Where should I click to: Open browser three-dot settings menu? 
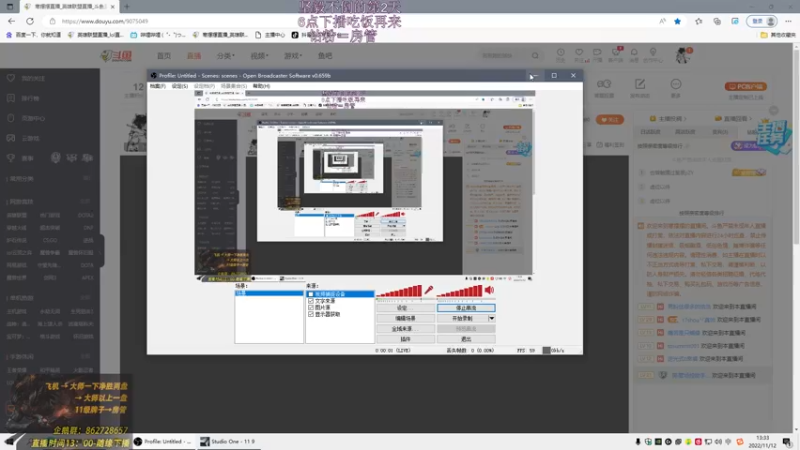[x=788, y=21]
